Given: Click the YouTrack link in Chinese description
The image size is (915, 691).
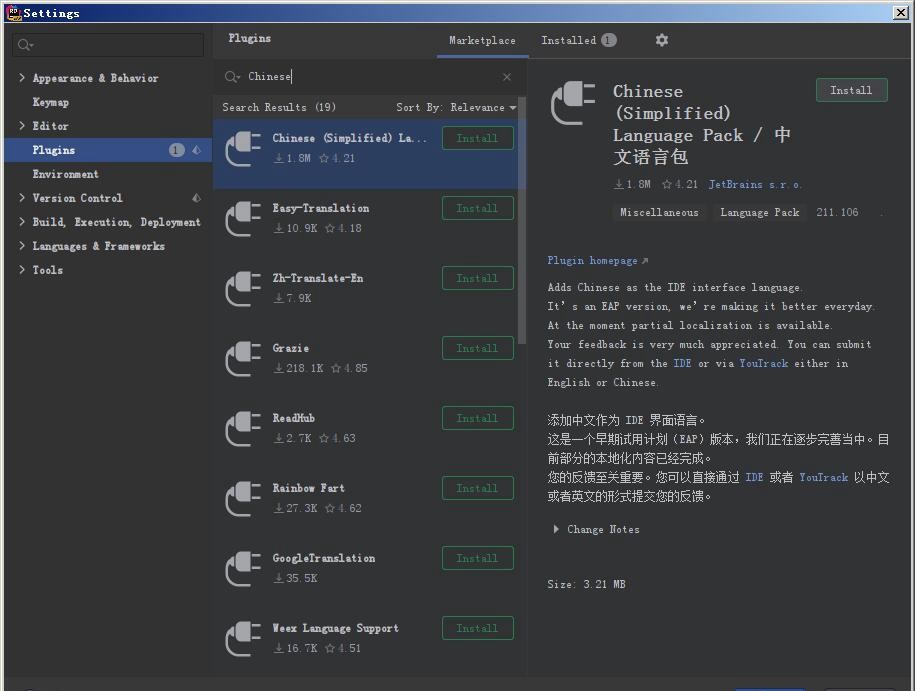Looking at the screenshot, I should (x=823, y=477).
